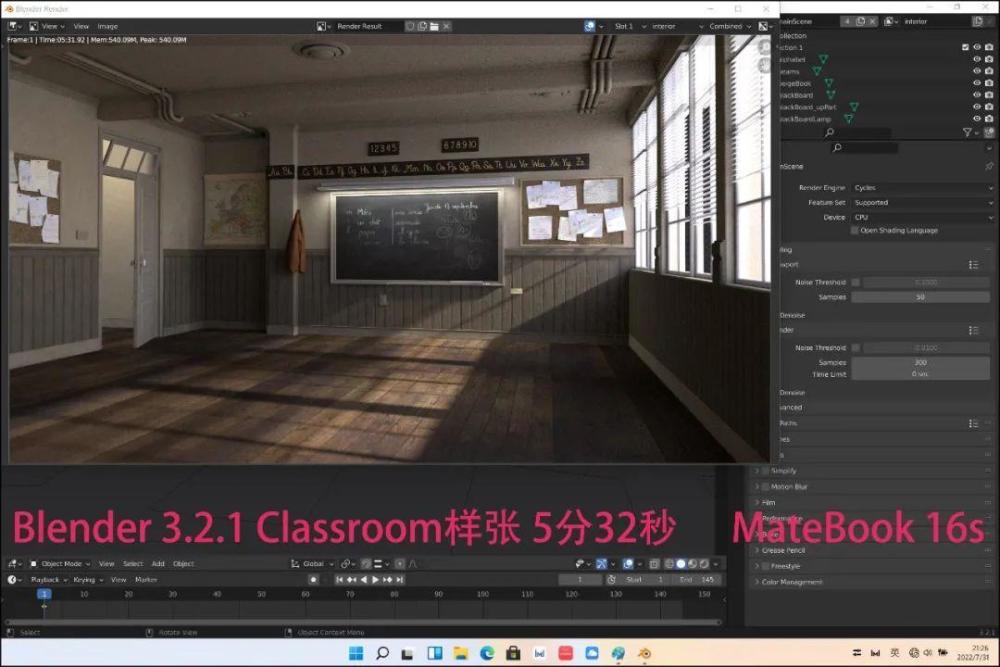Enable the Simplify panel checkbox
The width and height of the screenshot is (1000, 667).
coord(766,471)
